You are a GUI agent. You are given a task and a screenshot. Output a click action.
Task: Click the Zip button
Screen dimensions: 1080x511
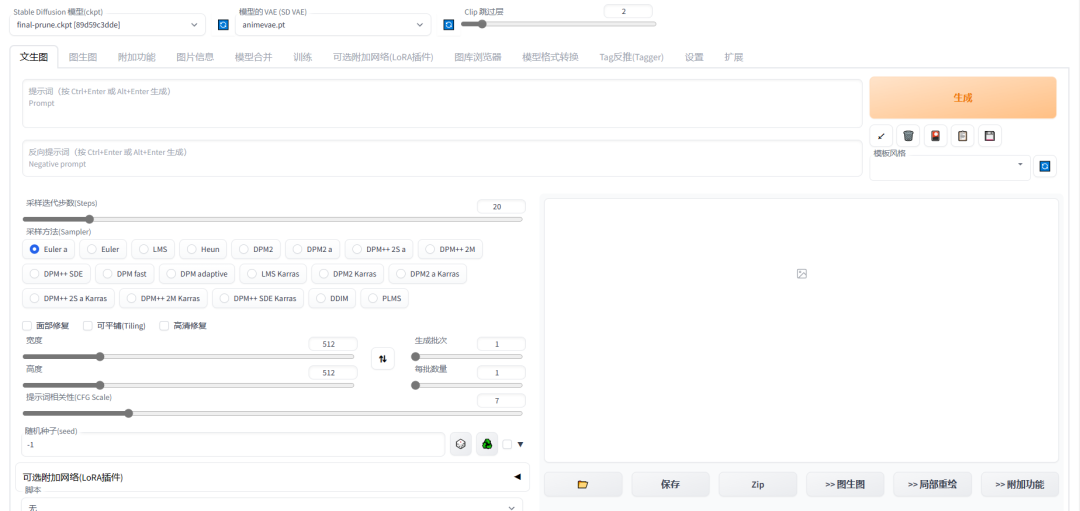pos(758,484)
